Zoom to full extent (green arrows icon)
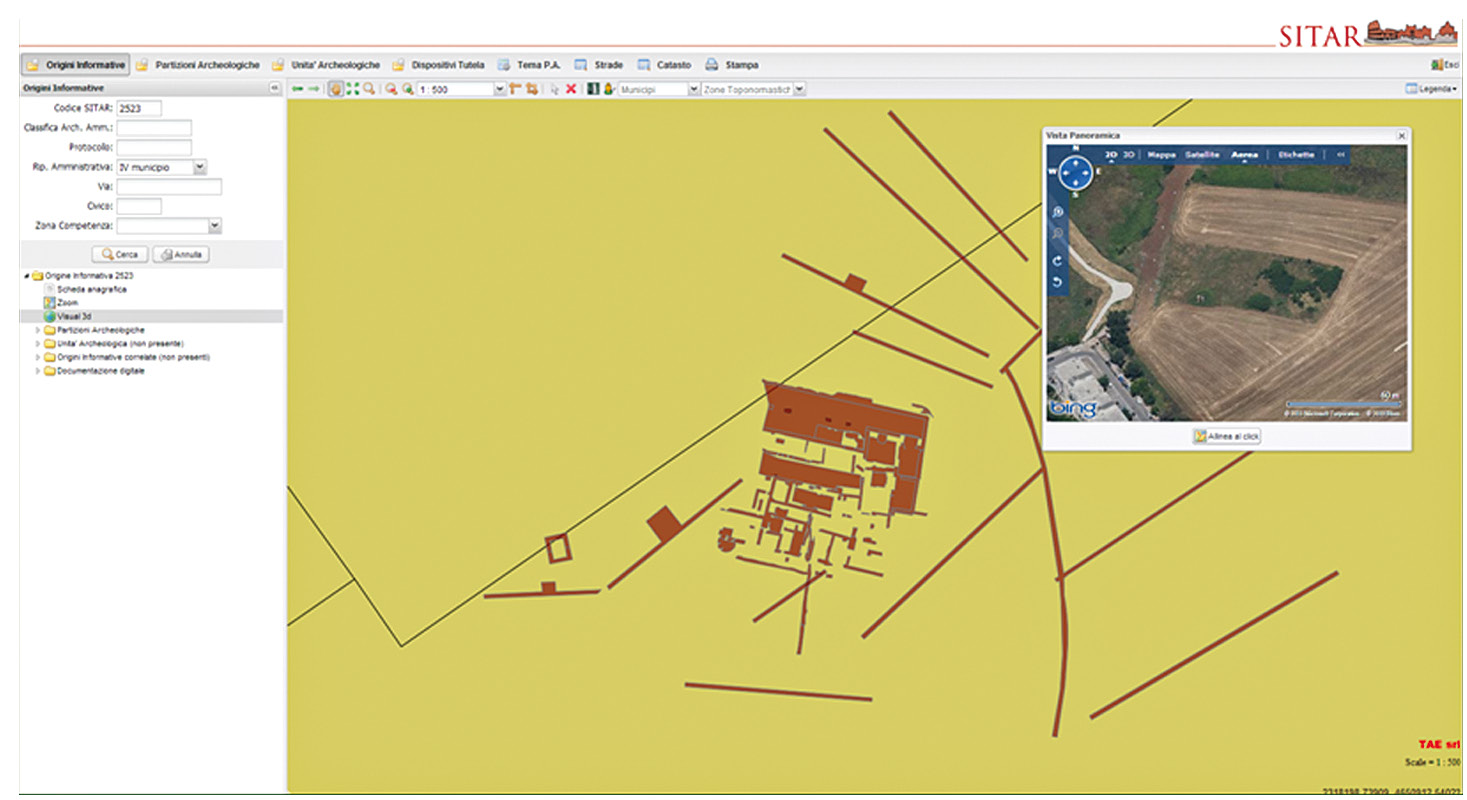The image size is (1467, 800). (x=352, y=89)
